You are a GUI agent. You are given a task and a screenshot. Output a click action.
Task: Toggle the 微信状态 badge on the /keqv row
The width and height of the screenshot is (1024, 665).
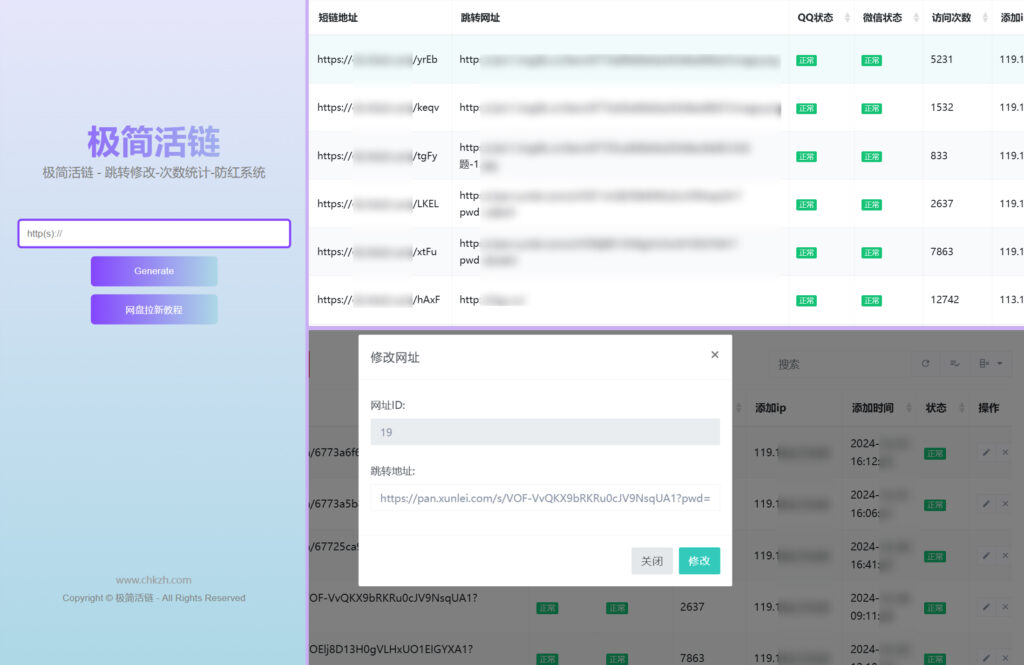click(x=871, y=108)
